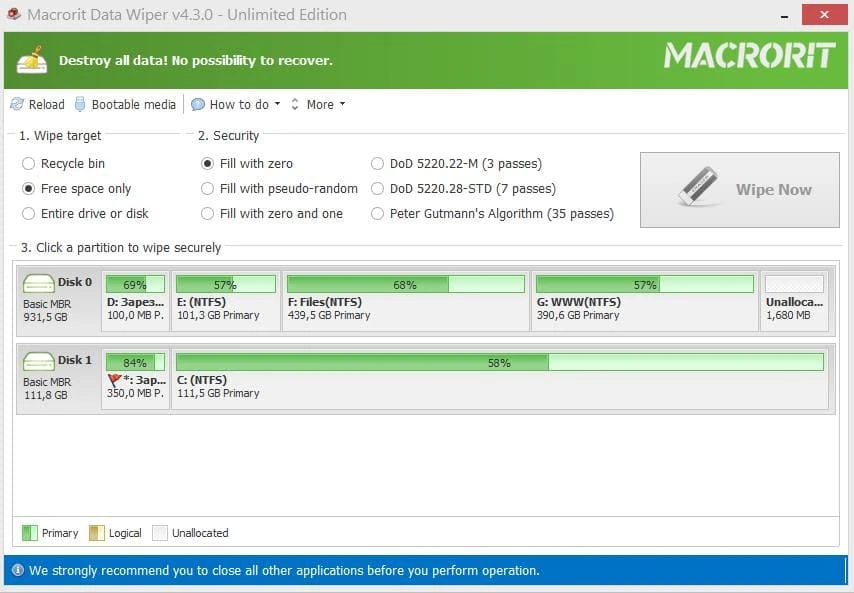Click the 57% usage bar of G: WWW
This screenshot has width=854, height=593.
click(x=645, y=284)
